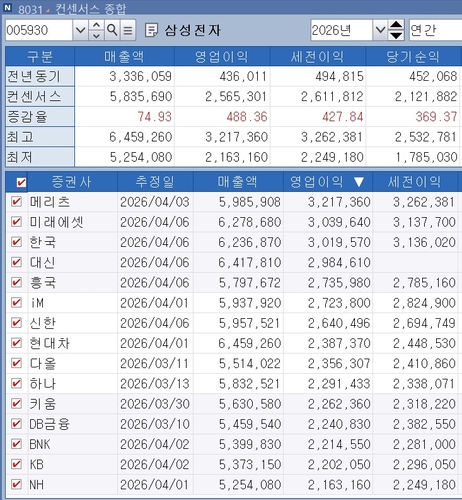
Task: Click the 8031 컨센서스 종합 window title
Action: [72, 9]
